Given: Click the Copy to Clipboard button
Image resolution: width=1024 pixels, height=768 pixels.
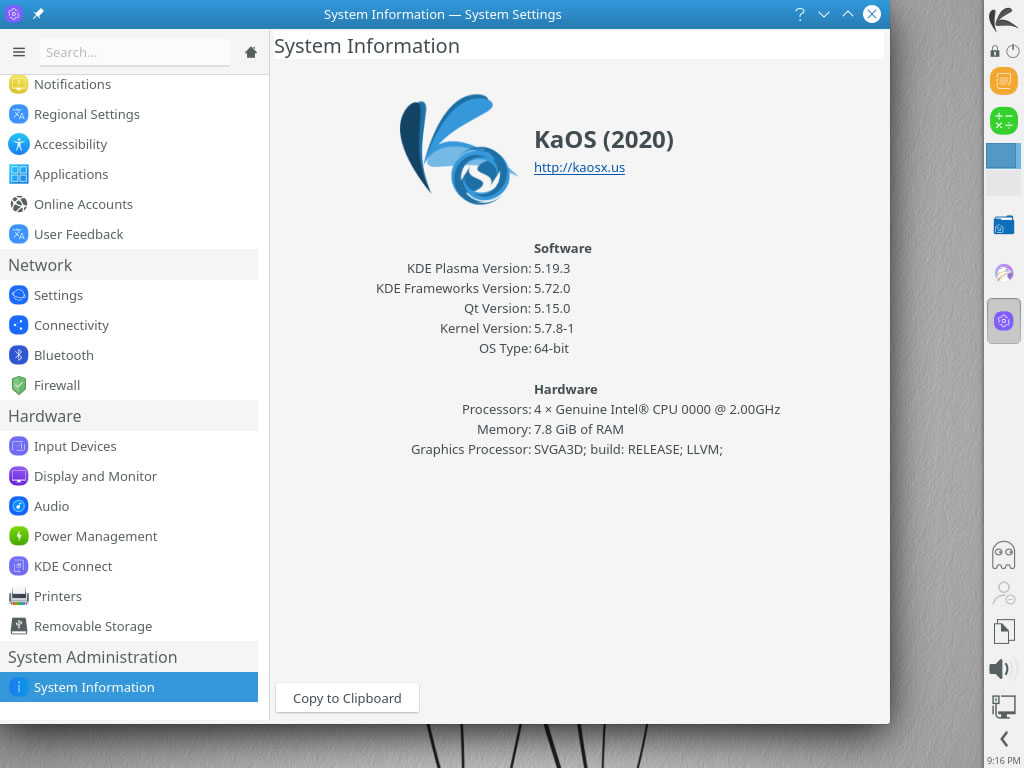Looking at the screenshot, I should point(347,698).
